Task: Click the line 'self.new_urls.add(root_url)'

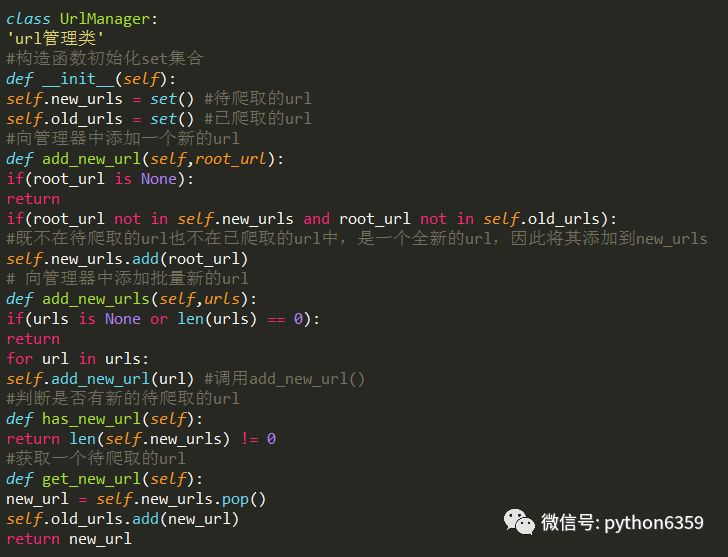Action: (127, 259)
